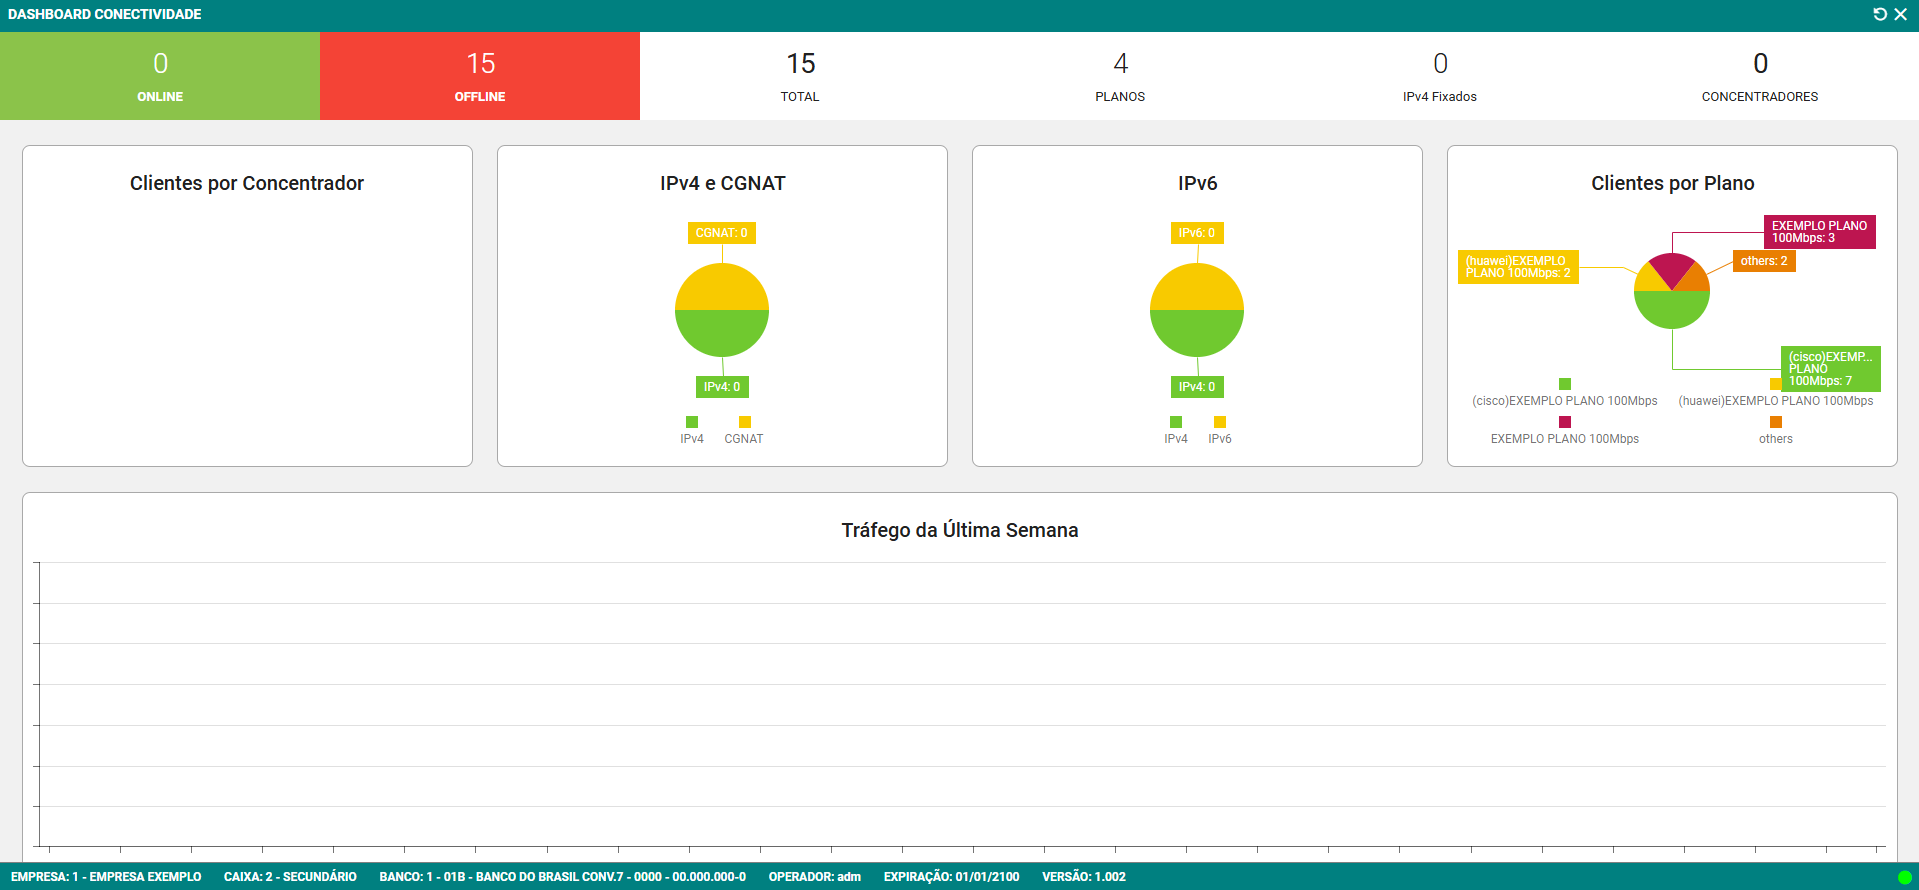Toggle the CGNAT legend item in the IPv4 e CGNAT chart

click(744, 431)
